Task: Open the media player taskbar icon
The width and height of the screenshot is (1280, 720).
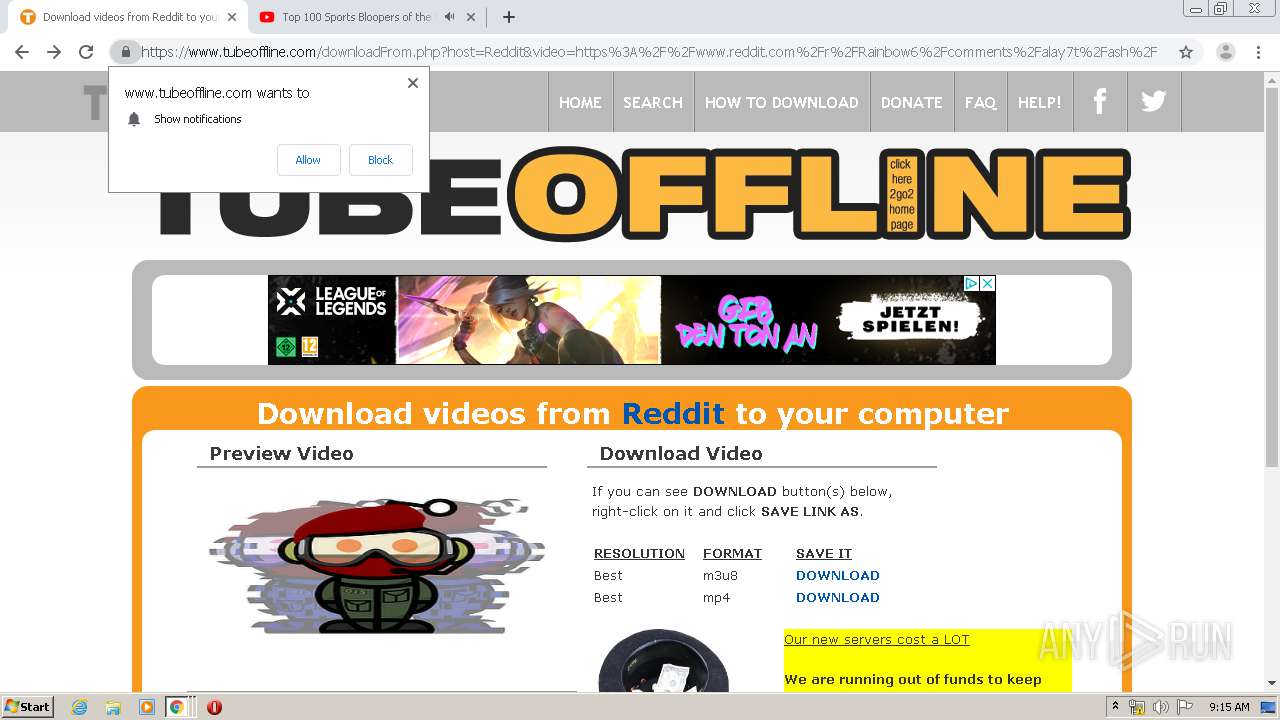Action: tap(147, 707)
